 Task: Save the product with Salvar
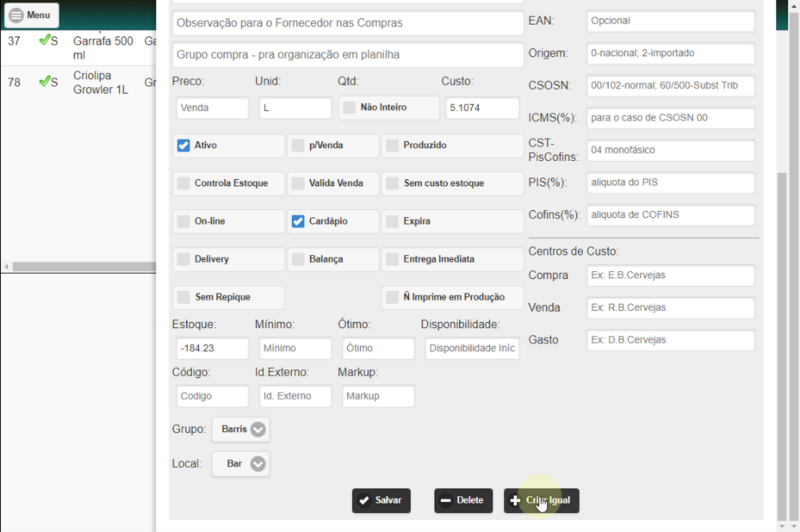pyautogui.click(x=381, y=500)
